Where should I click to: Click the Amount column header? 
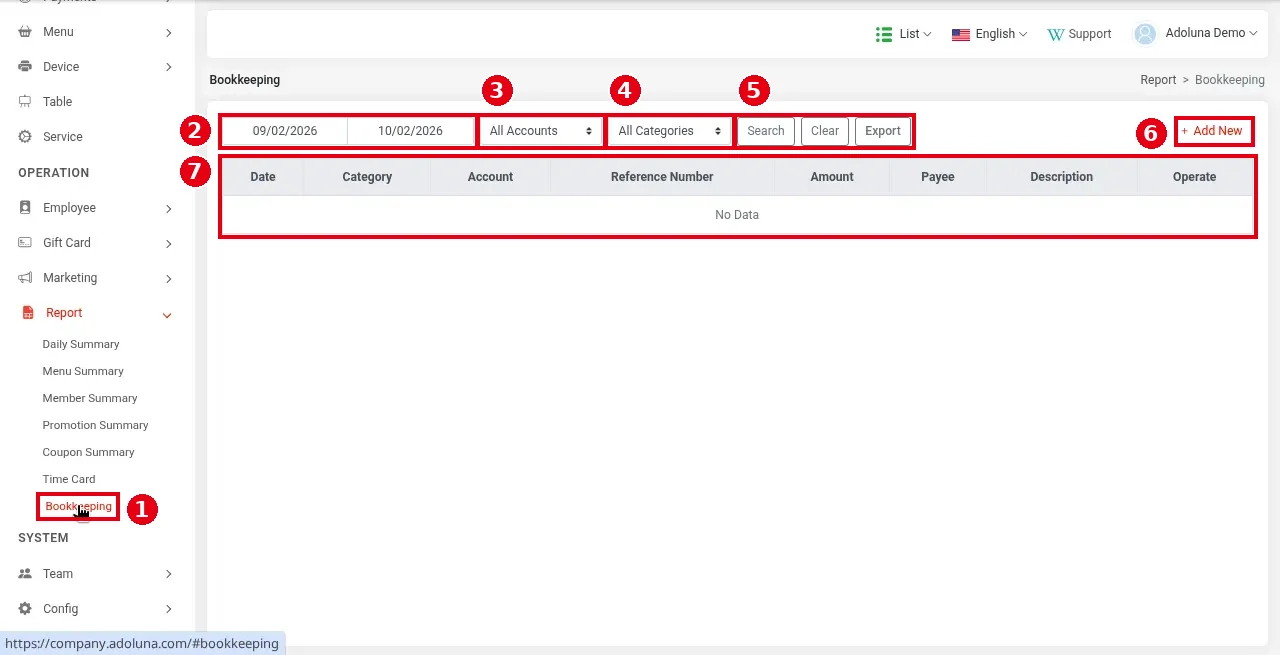[x=832, y=177]
